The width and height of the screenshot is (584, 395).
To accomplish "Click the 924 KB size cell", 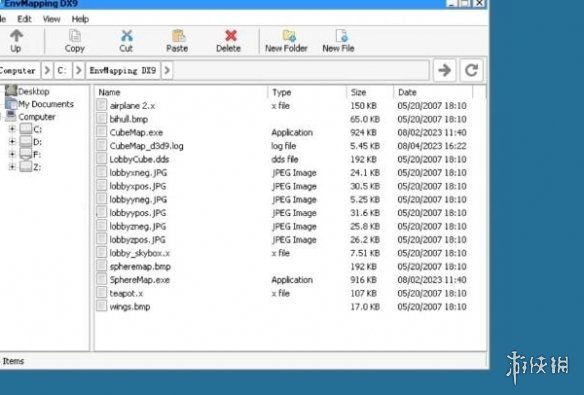I will coord(363,133).
